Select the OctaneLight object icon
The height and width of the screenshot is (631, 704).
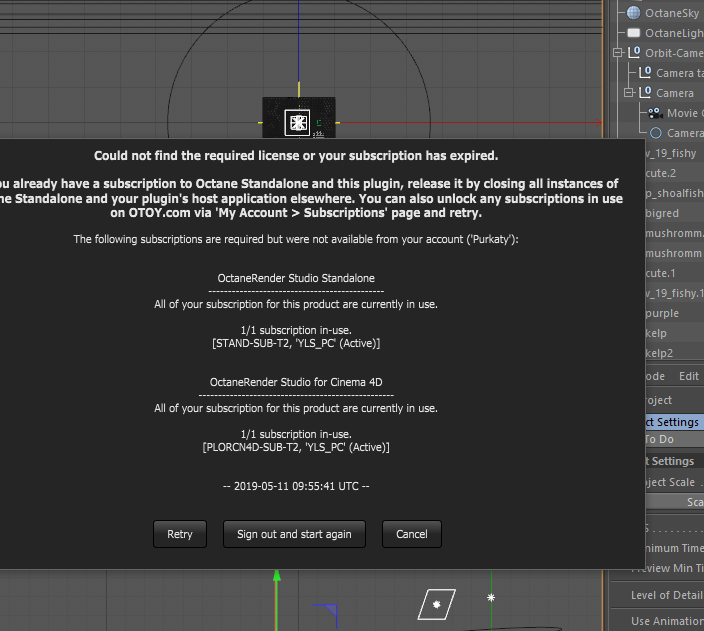coord(634,33)
